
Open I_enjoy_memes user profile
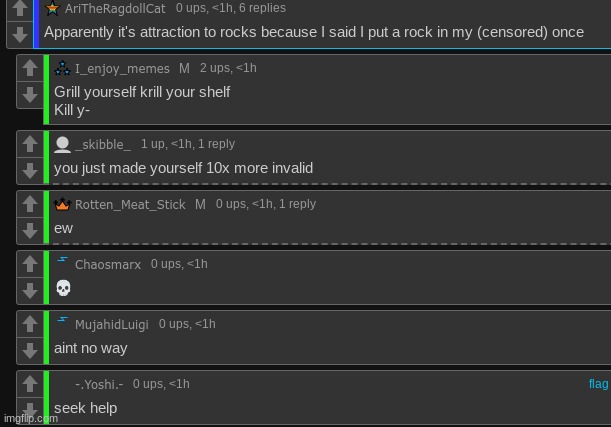pos(122,69)
